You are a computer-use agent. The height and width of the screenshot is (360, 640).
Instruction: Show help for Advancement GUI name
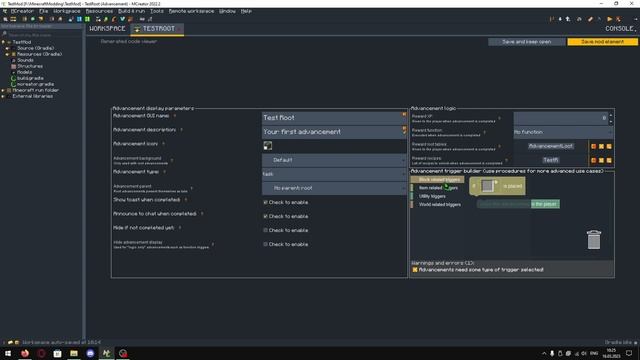[x=175, y=116]
